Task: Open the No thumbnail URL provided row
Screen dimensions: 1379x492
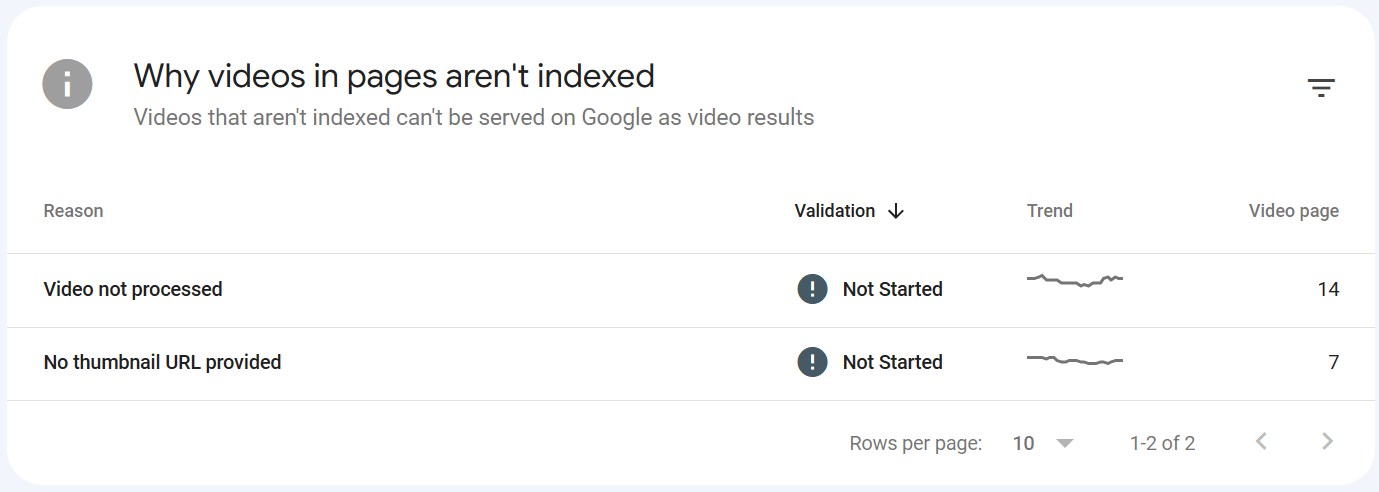Action: pos(162,362)
